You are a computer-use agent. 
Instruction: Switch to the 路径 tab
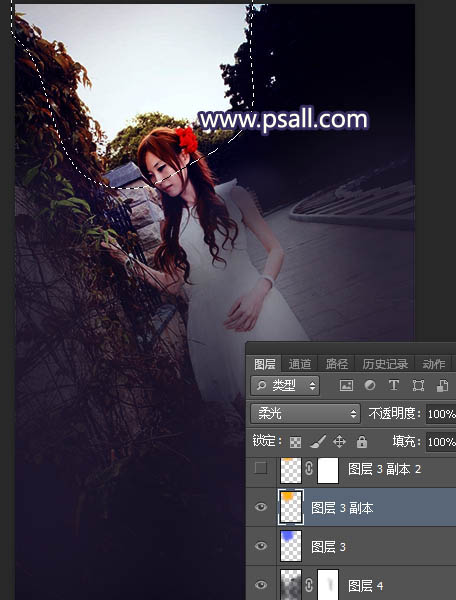coord(337,364)
